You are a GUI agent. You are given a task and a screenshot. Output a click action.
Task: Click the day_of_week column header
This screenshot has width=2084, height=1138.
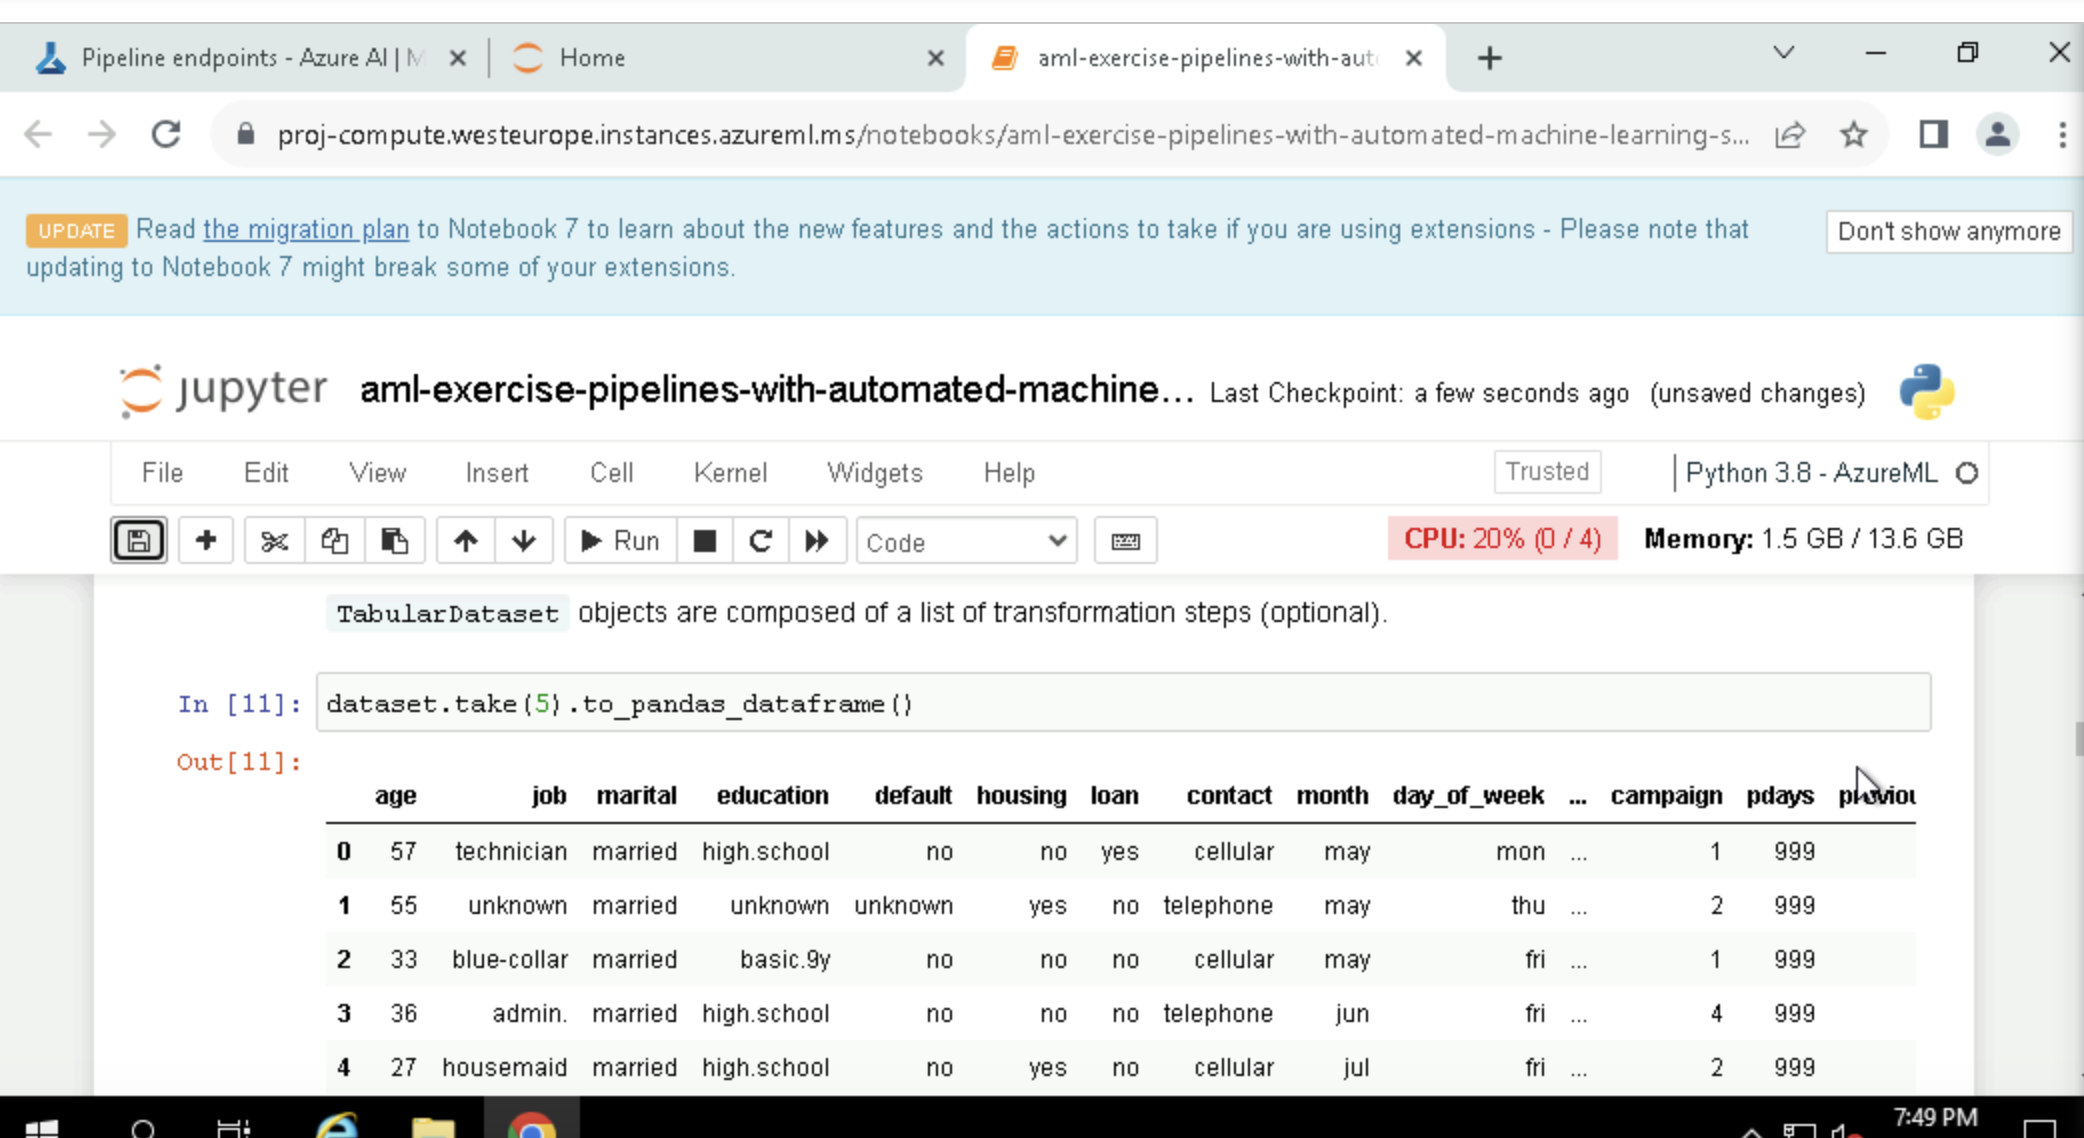(1468, 795)
